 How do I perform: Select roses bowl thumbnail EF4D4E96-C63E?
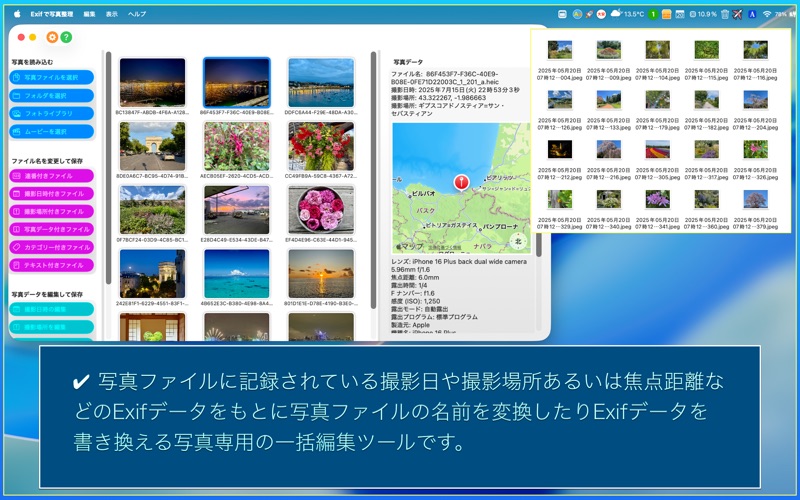(321, 210)
